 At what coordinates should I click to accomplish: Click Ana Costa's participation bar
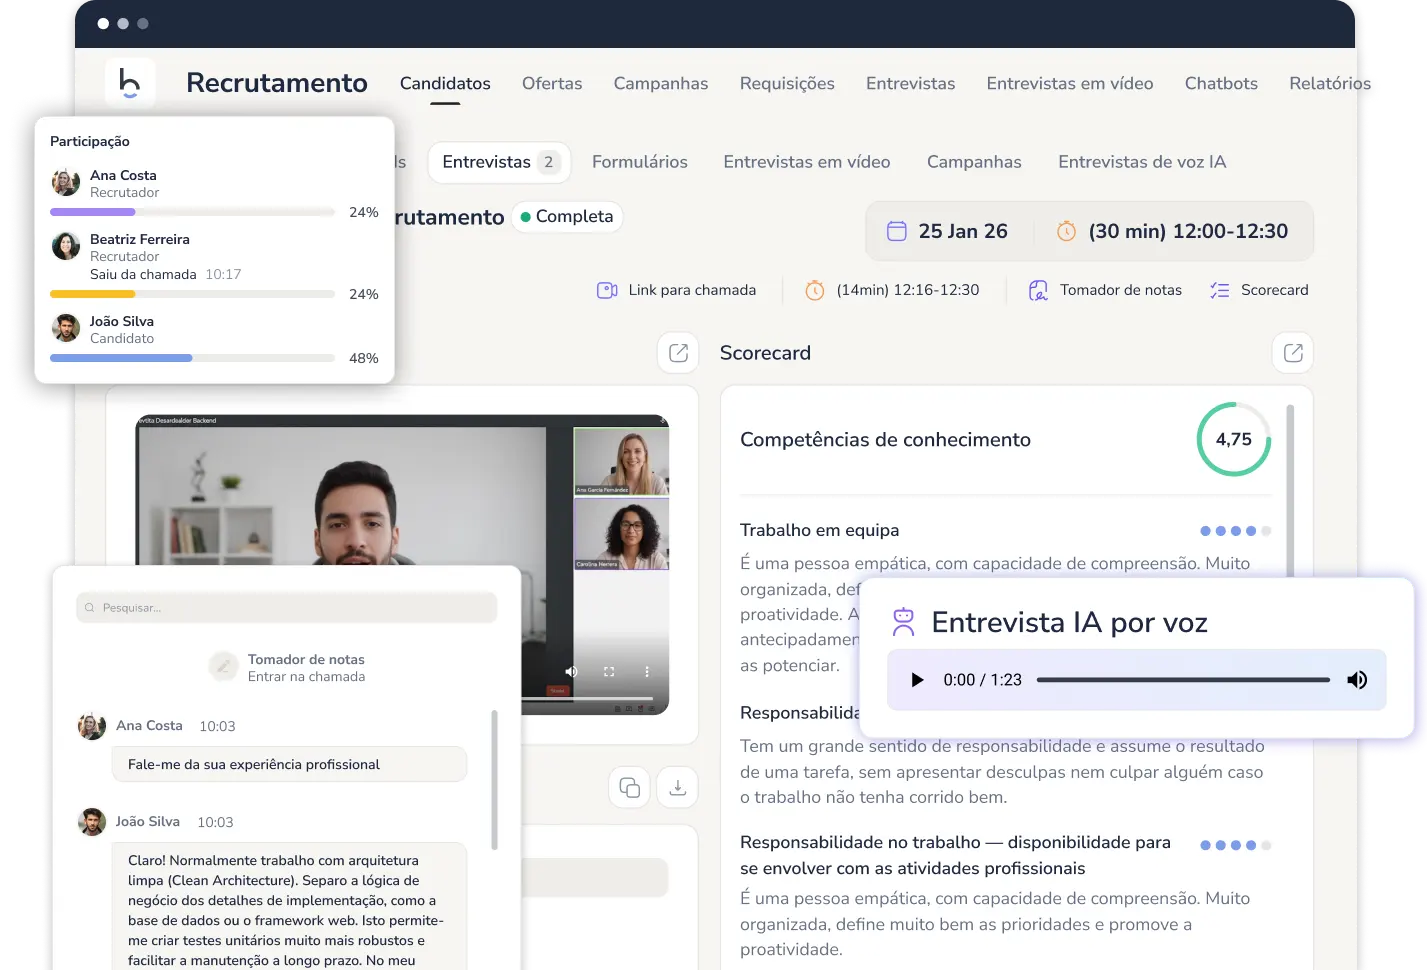click(192, 212)
